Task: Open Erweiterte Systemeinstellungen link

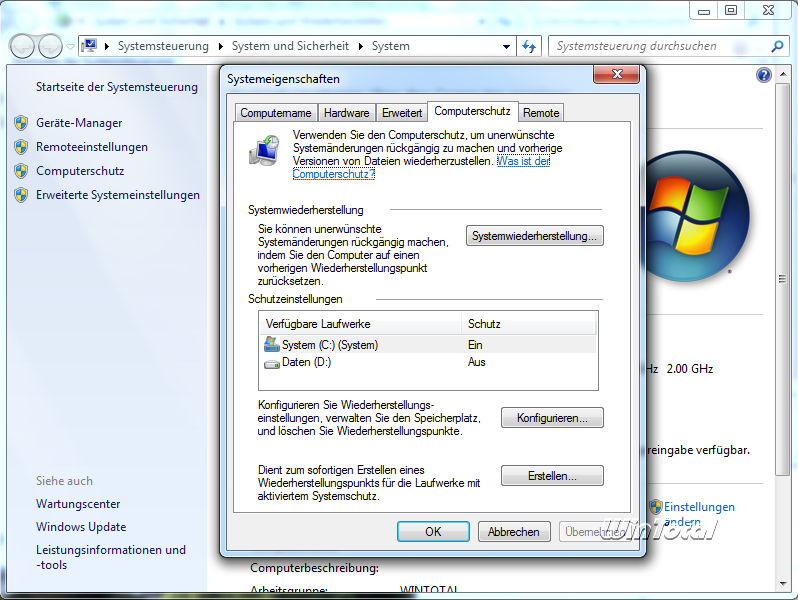Action: coord(118,195)
